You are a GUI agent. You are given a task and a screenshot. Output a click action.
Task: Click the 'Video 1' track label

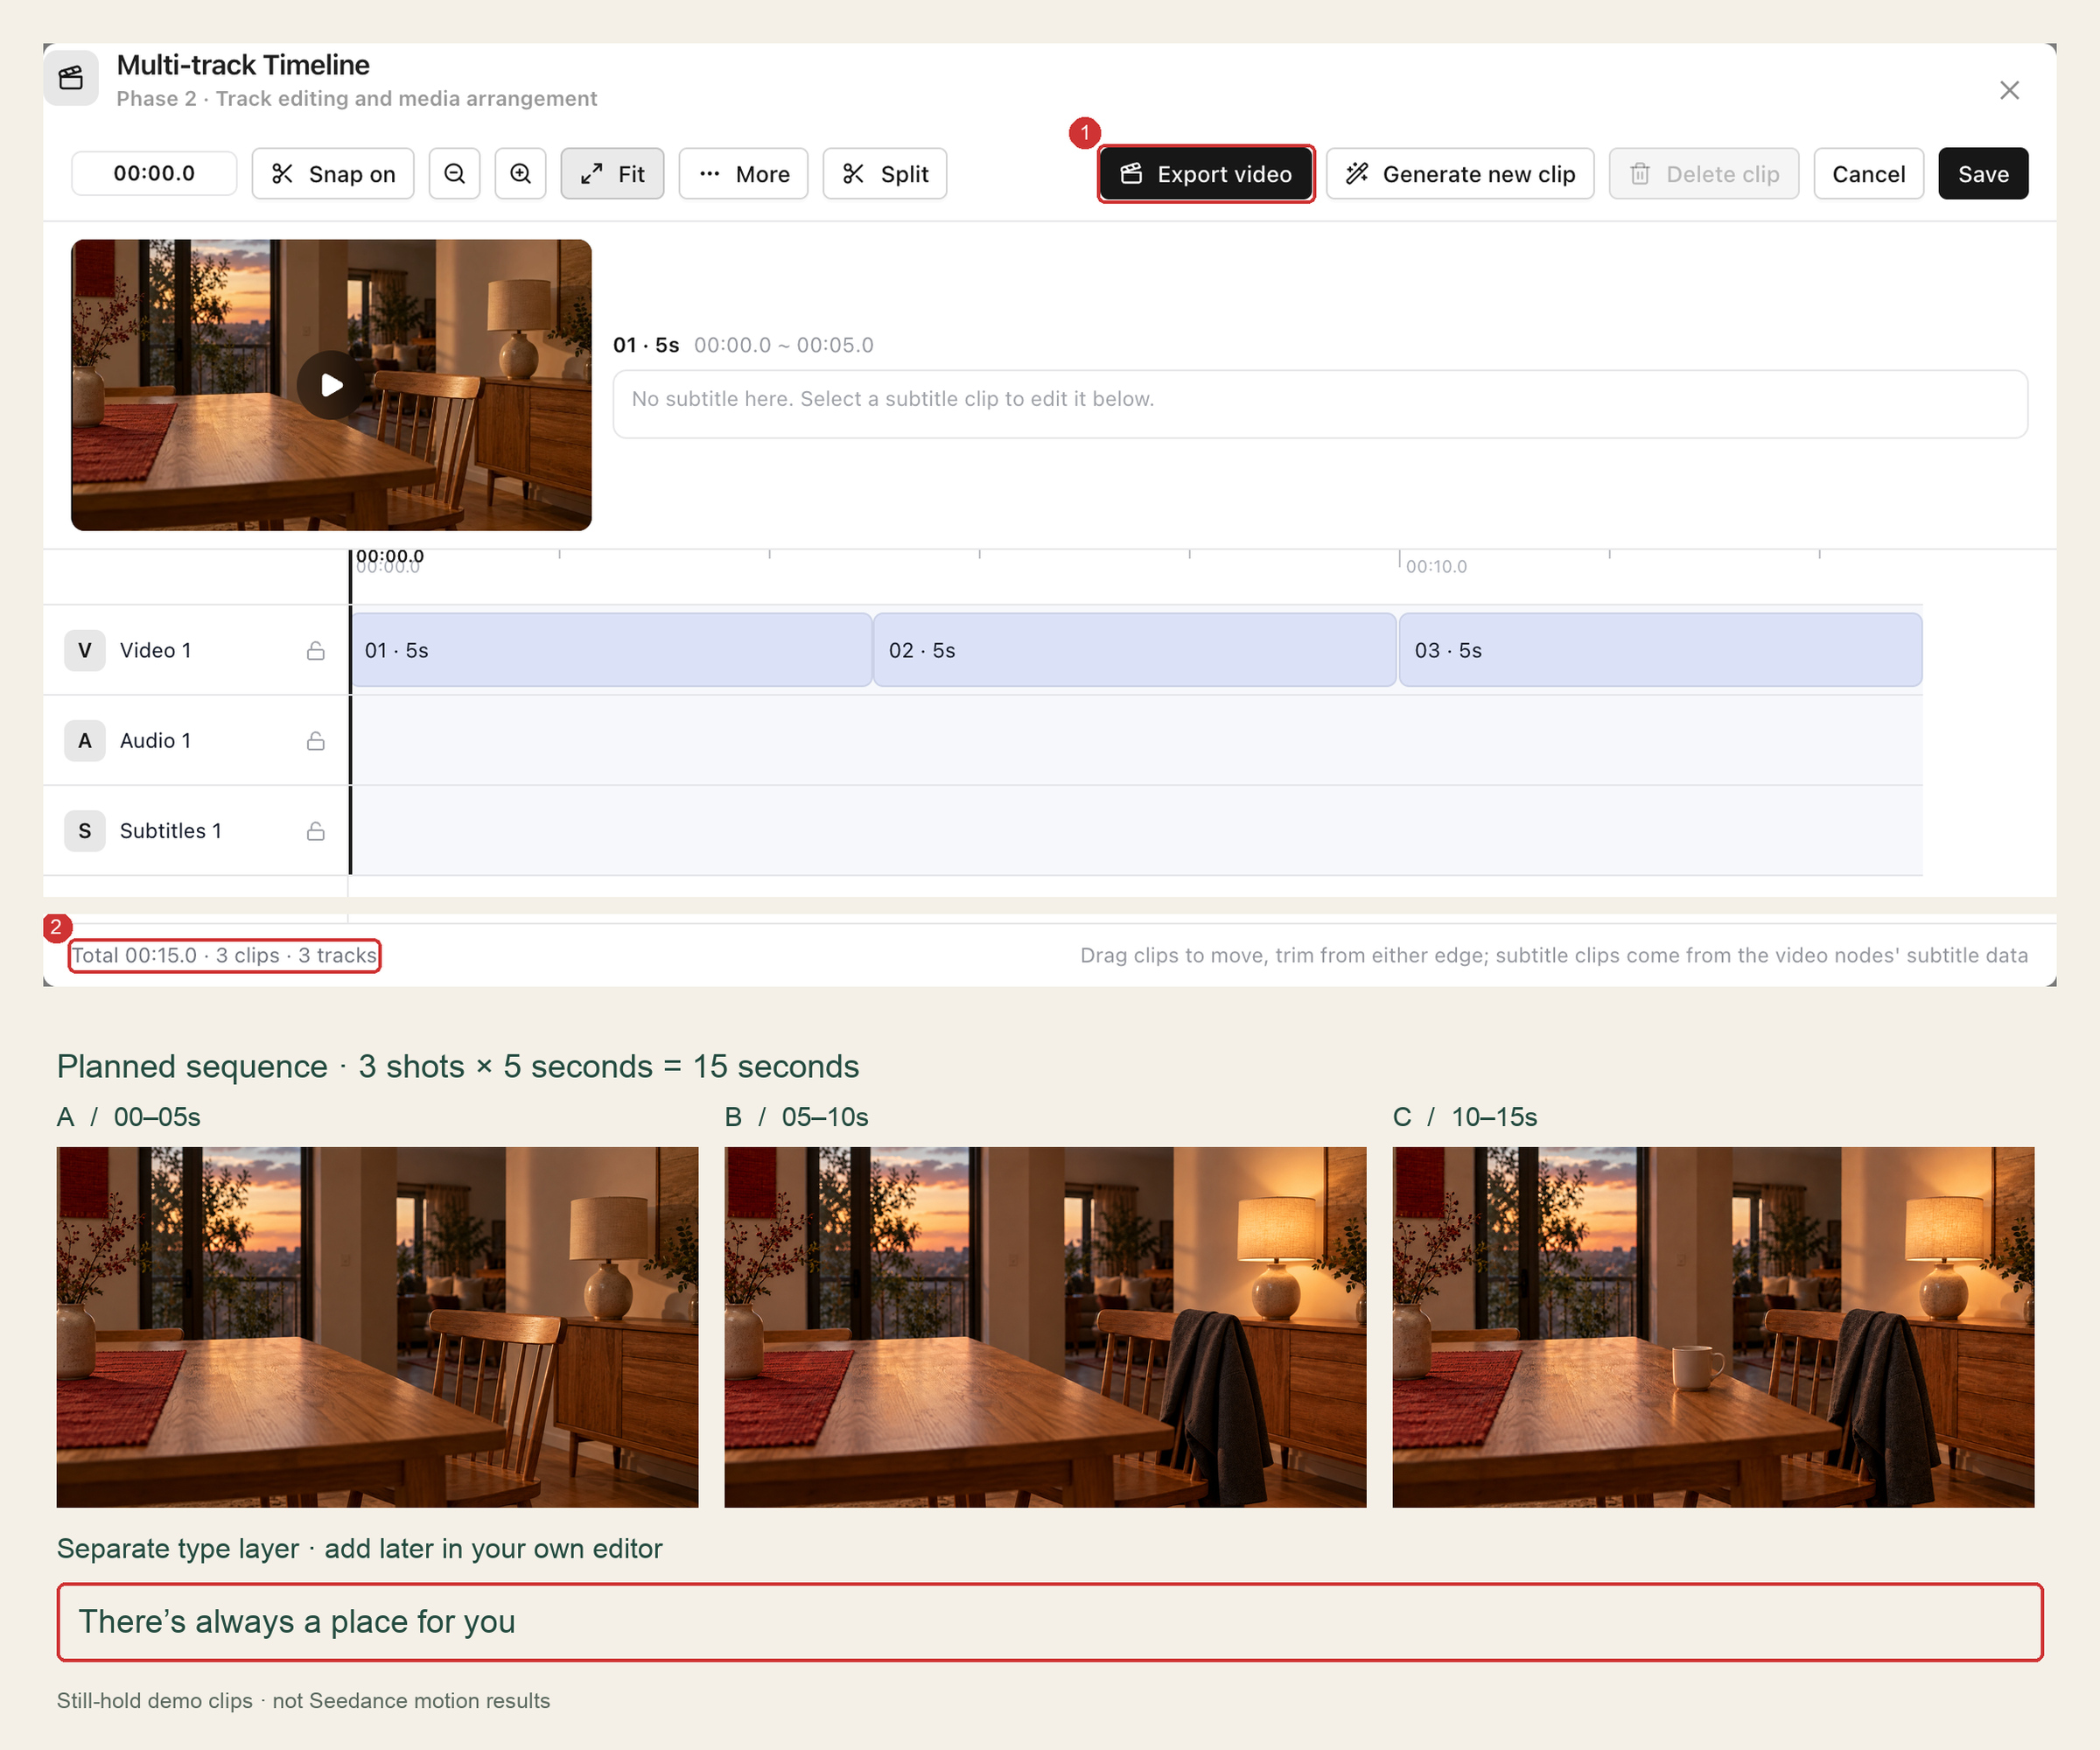pyautogui.click(x=155, y=651)
